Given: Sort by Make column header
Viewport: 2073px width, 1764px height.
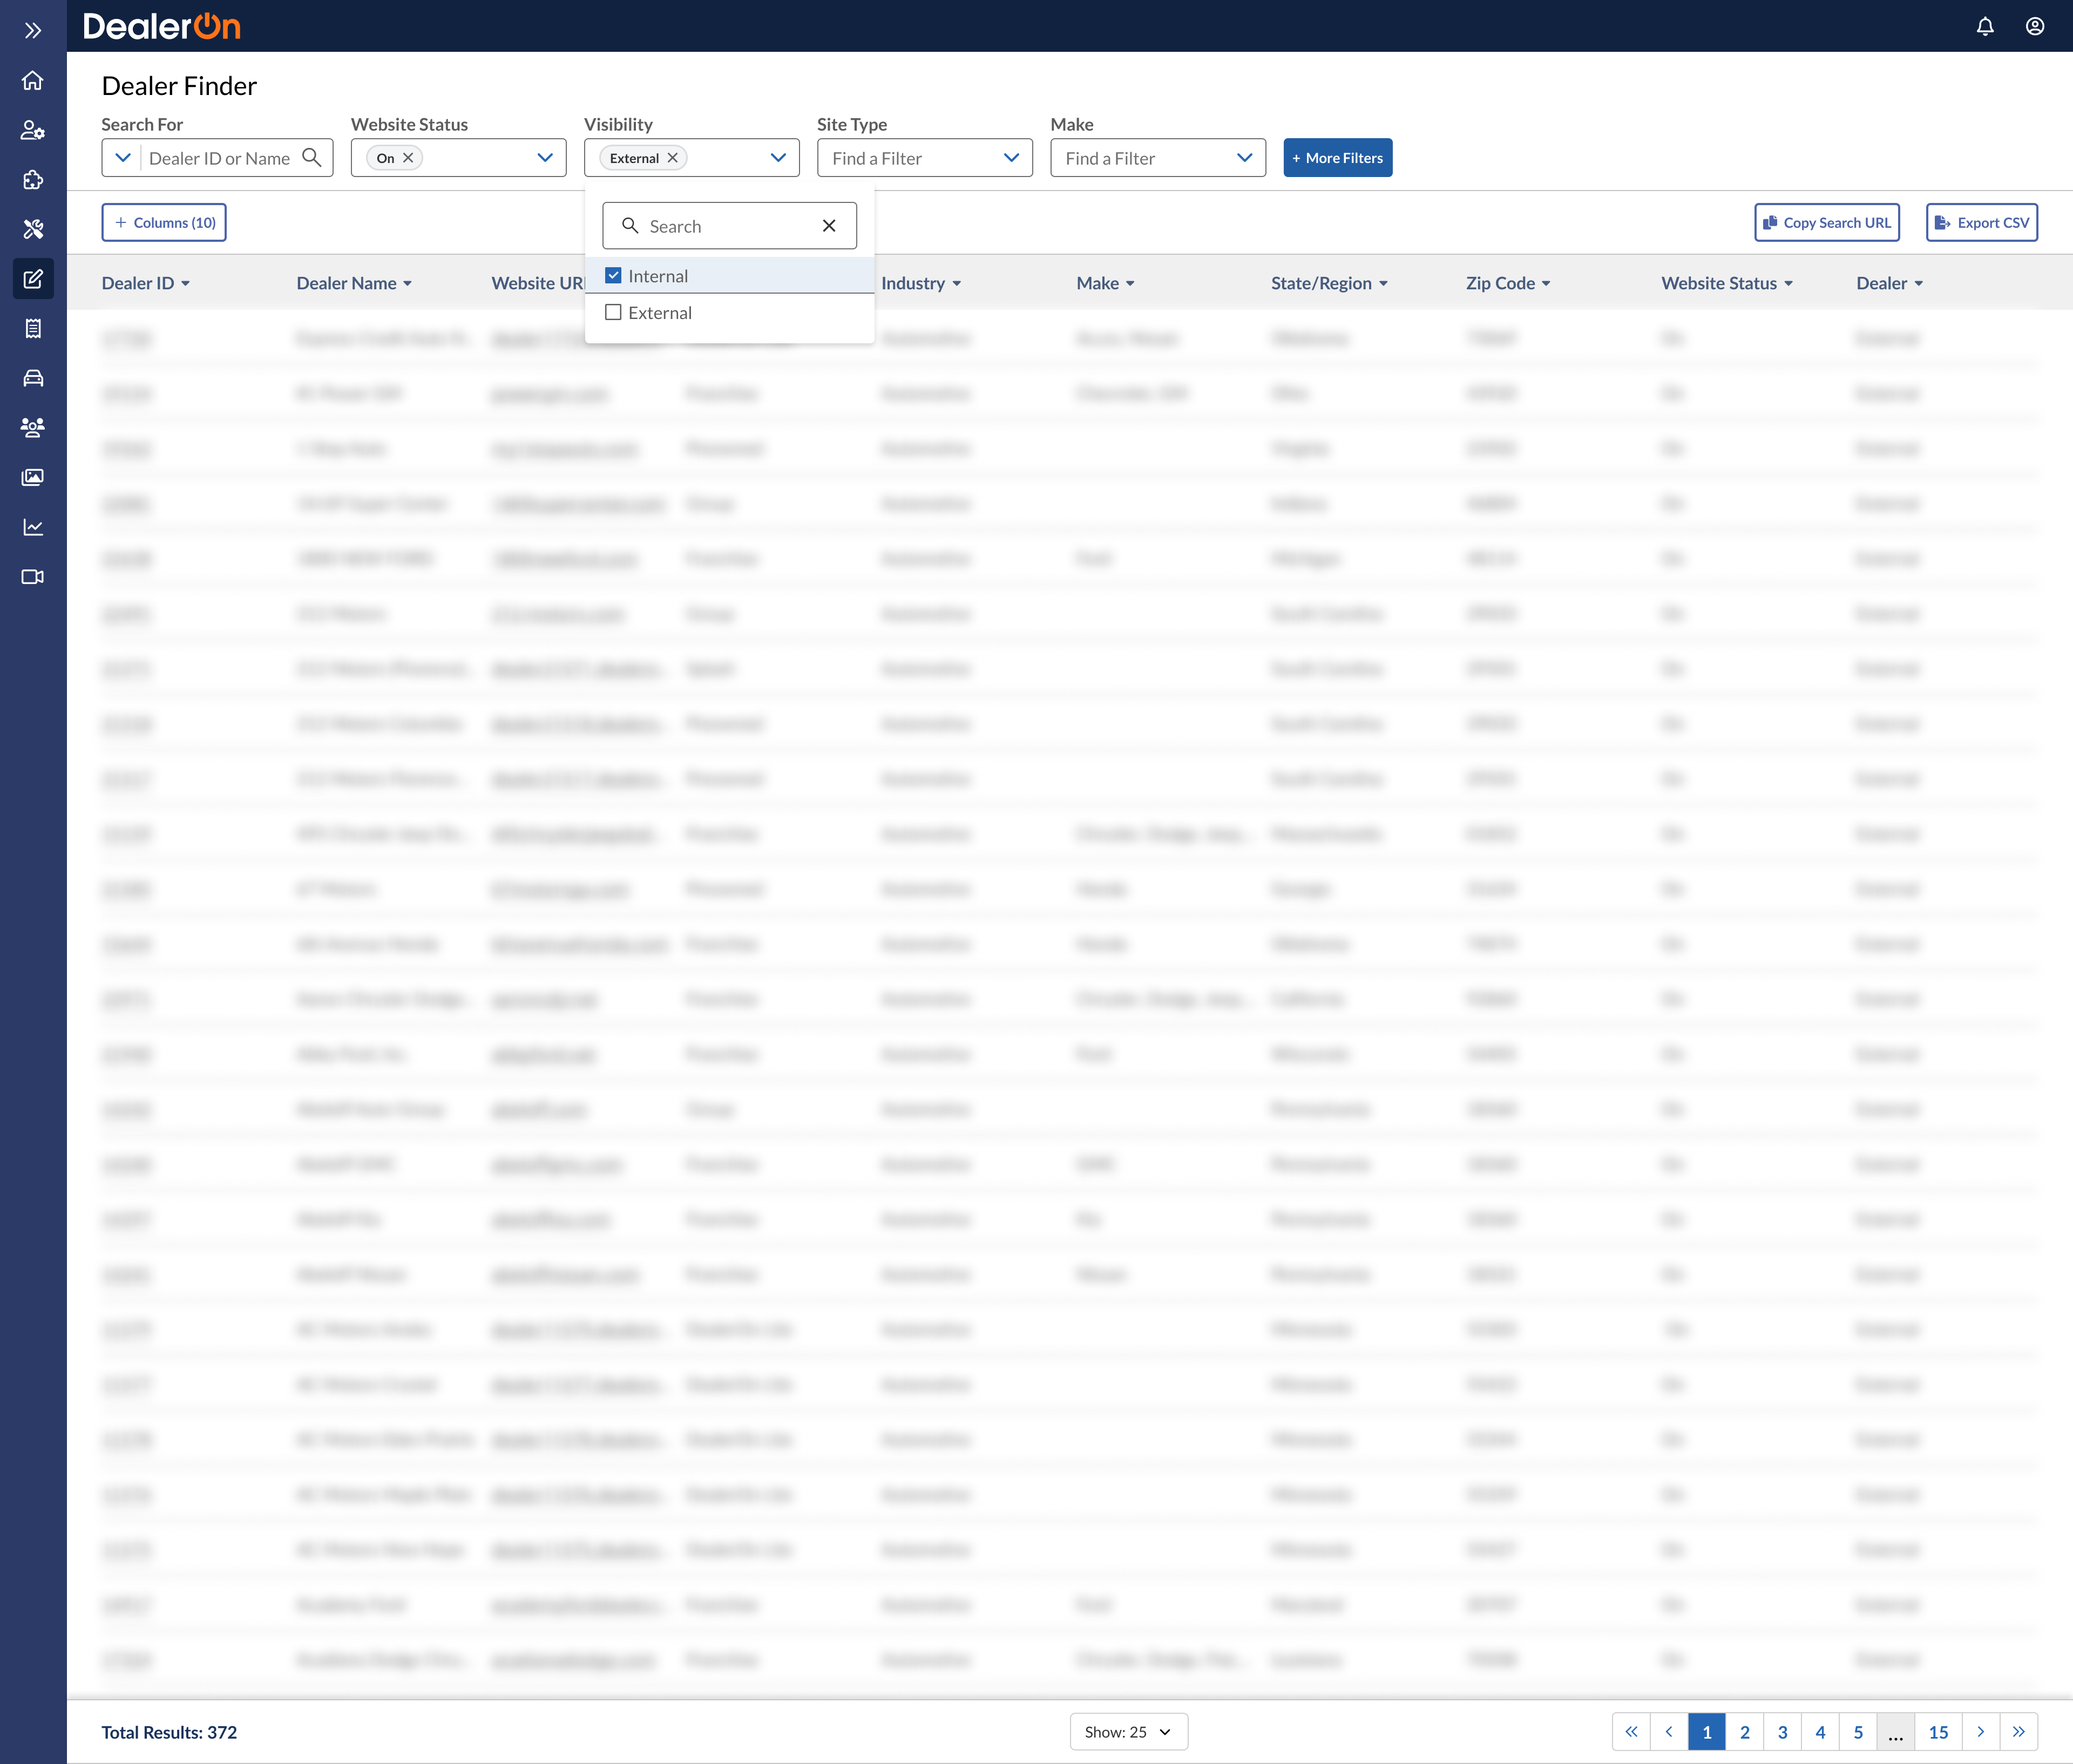Looking at the screenshot, I should click(x=1106, y=283).
